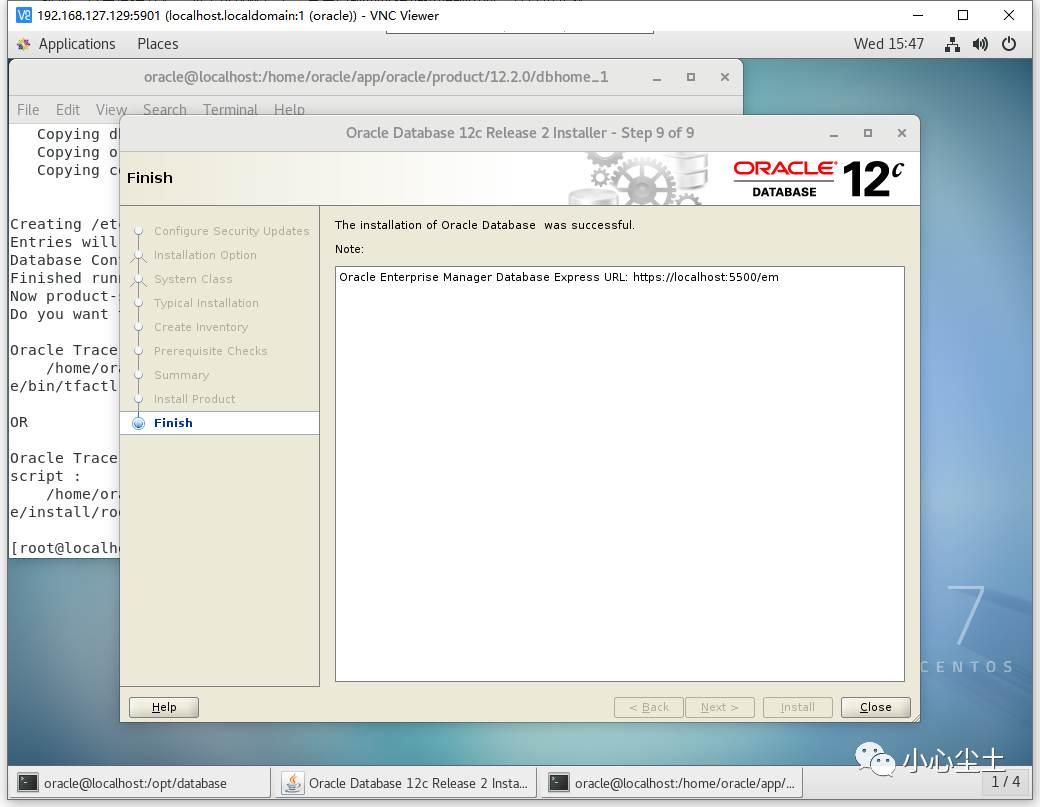Close the Oracle installer window via X
Viewport: 1040px width, 807px height.
tap(901, 133)
